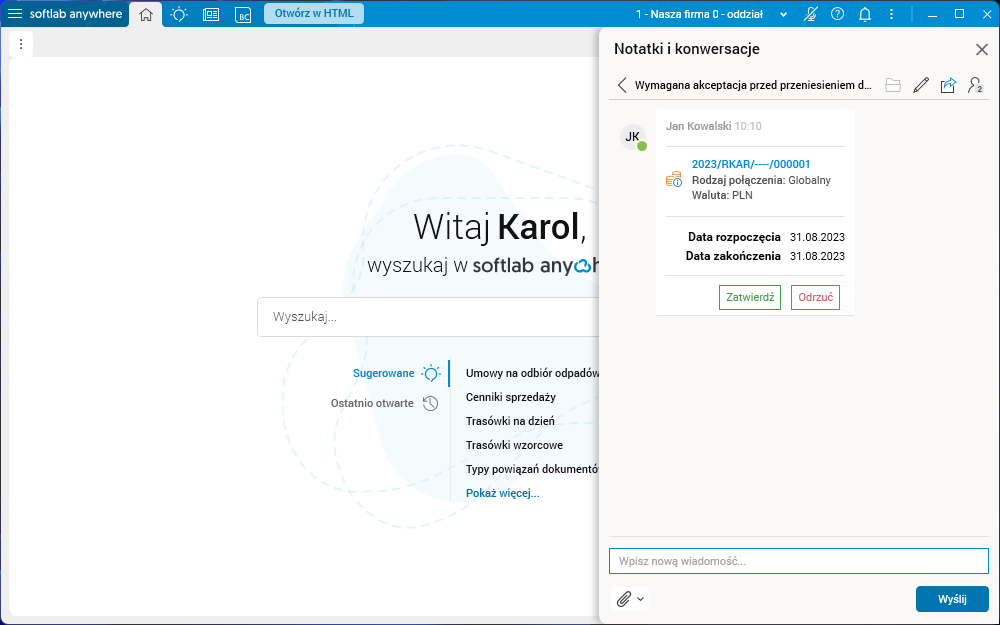
Task: Open the Home tab icon
Action: (x=145, y=14)
